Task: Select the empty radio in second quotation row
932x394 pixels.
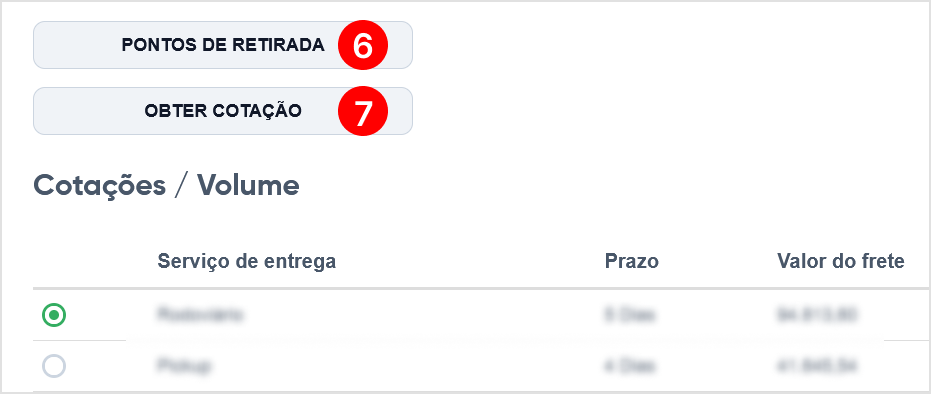Action: 54,367
